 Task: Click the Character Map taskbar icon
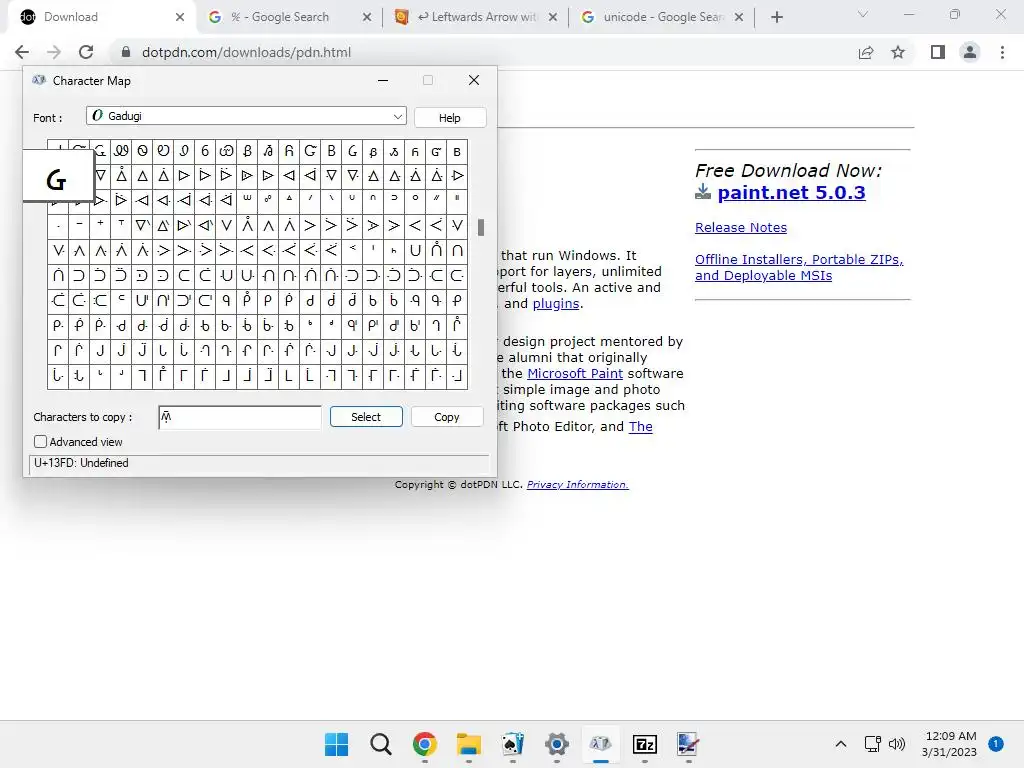coord(601,744)
